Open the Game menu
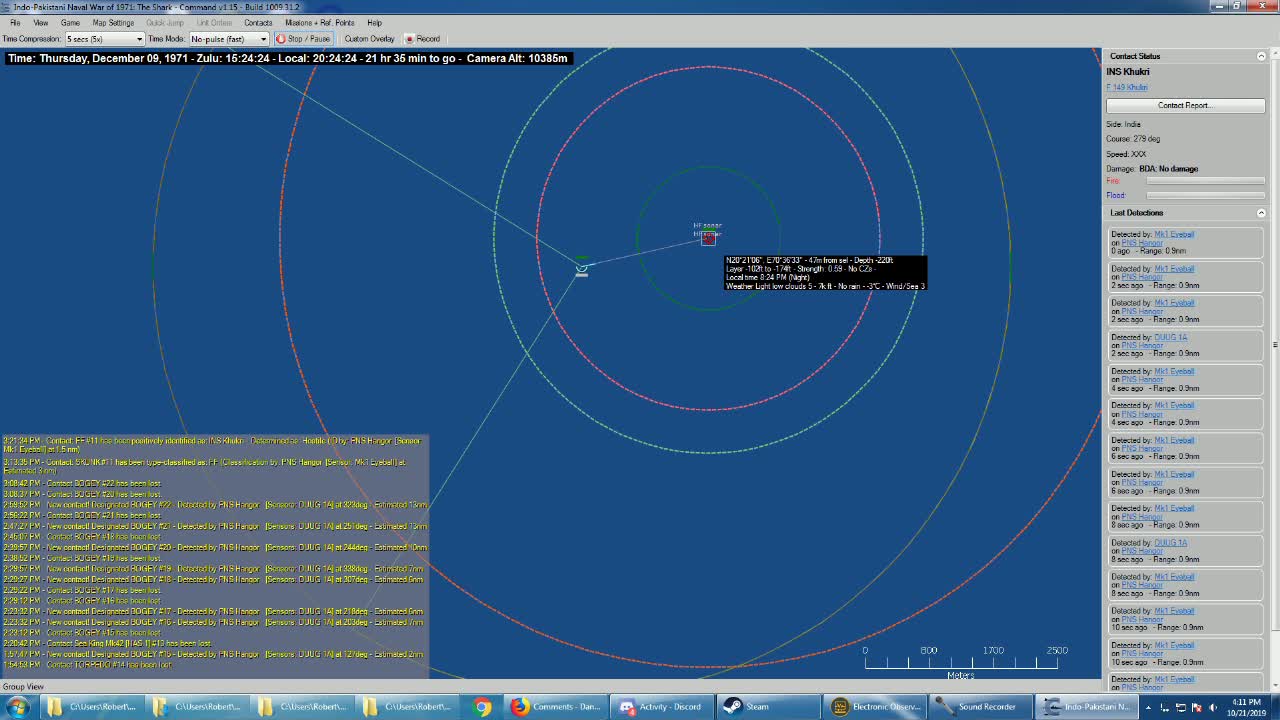The width and height of the screenshot is (1280, 720). (70, 22)
